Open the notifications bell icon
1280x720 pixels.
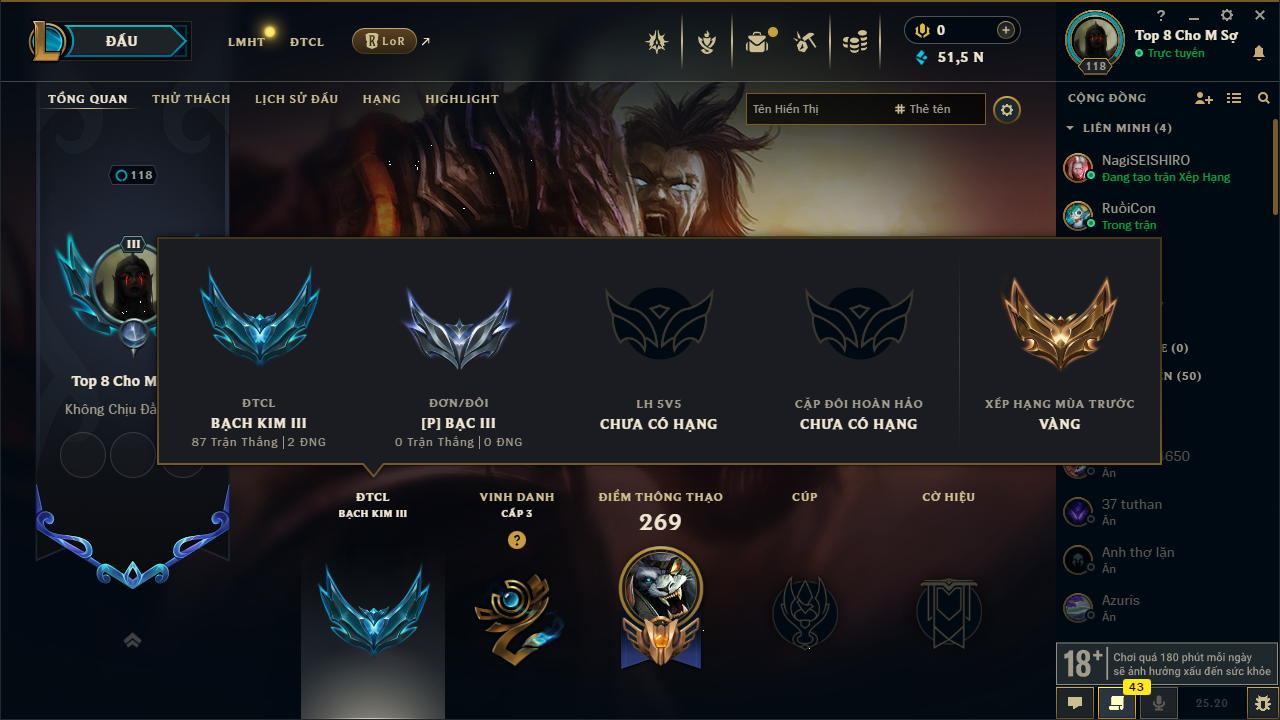1259,53
